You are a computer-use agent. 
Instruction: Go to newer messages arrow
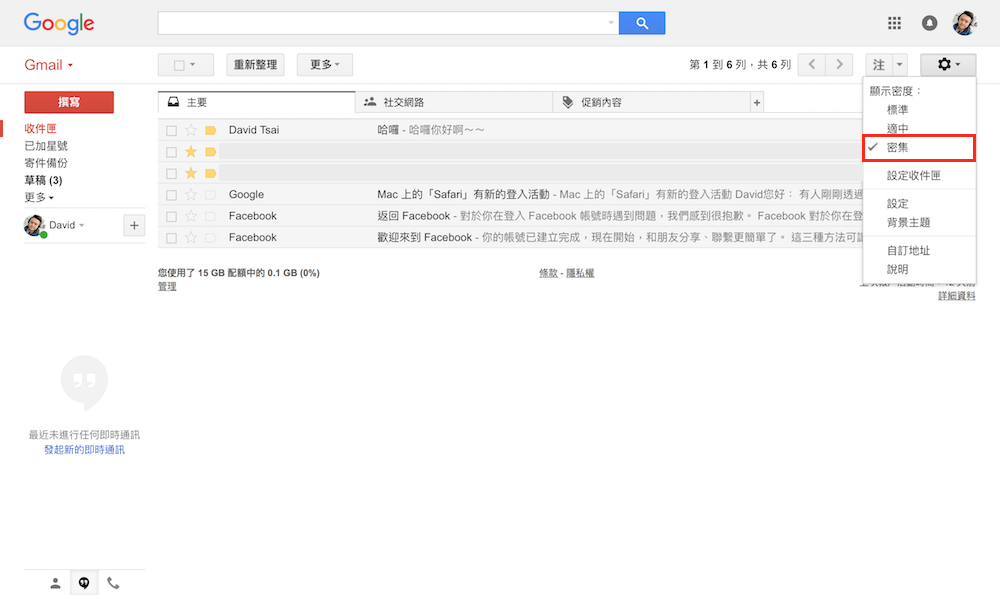point(812,65)
